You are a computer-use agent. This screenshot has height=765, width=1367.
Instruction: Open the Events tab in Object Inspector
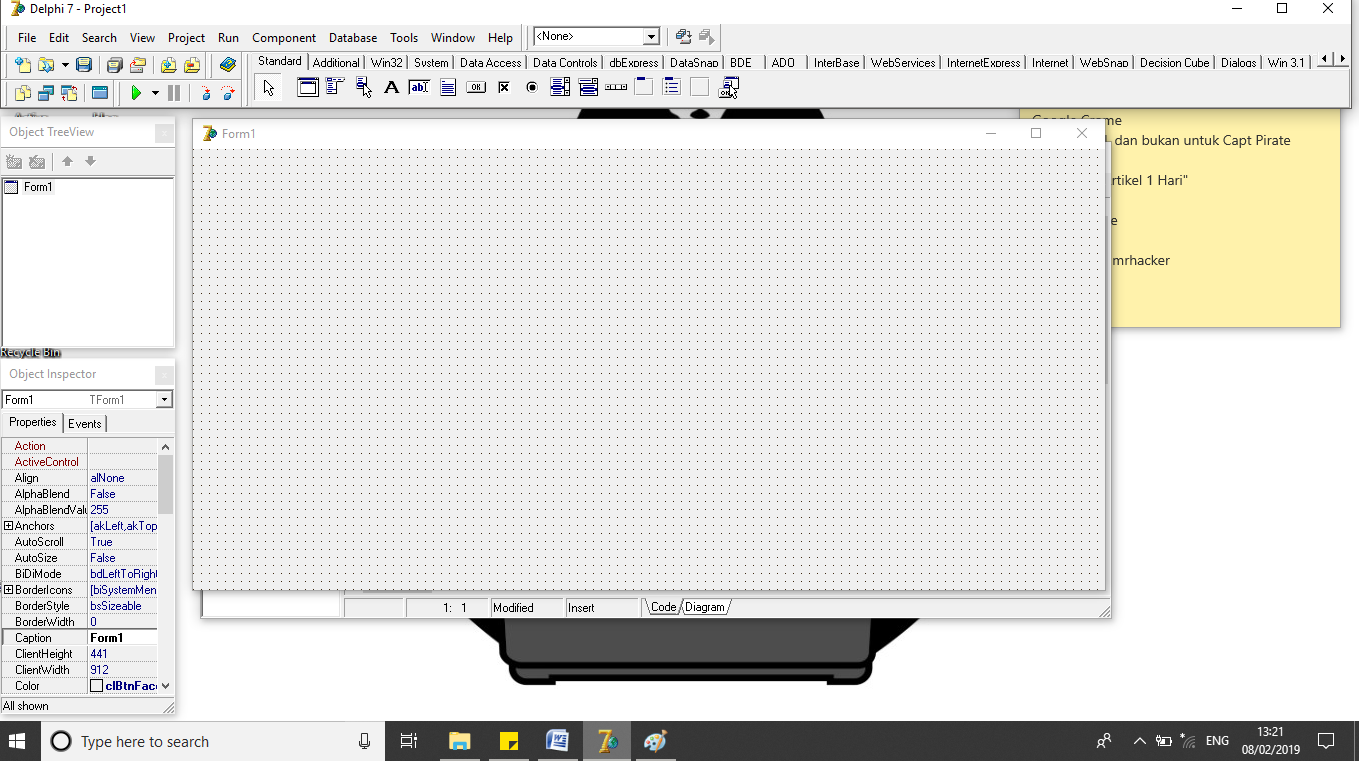point(85,423)
